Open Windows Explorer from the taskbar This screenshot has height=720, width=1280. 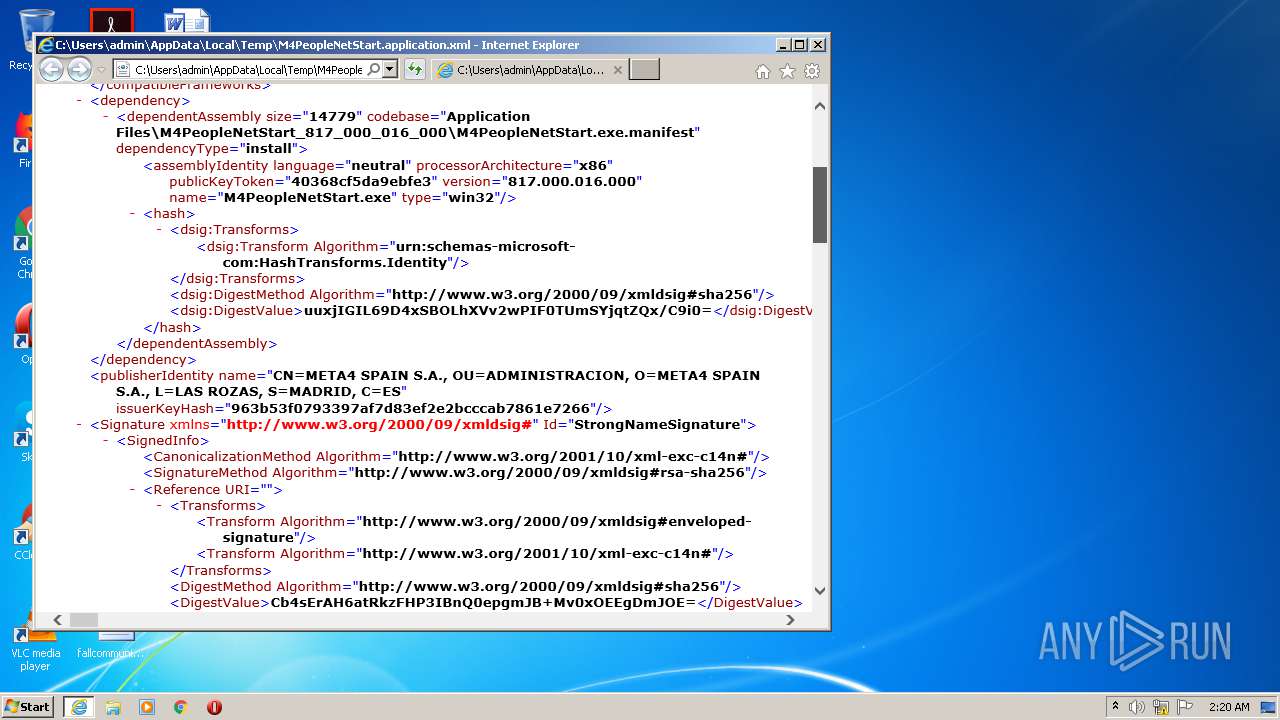[113, 706]
